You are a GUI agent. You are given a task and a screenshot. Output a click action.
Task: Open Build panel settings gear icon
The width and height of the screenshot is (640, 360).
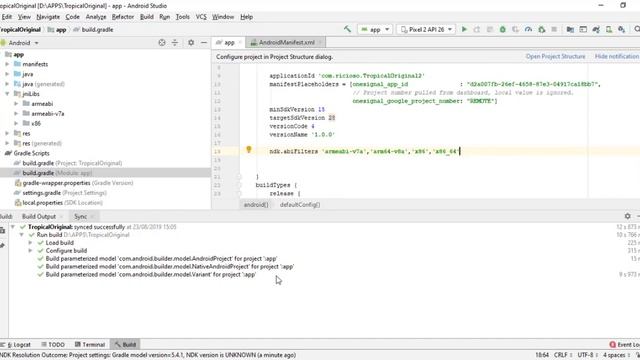click(627, 216)
